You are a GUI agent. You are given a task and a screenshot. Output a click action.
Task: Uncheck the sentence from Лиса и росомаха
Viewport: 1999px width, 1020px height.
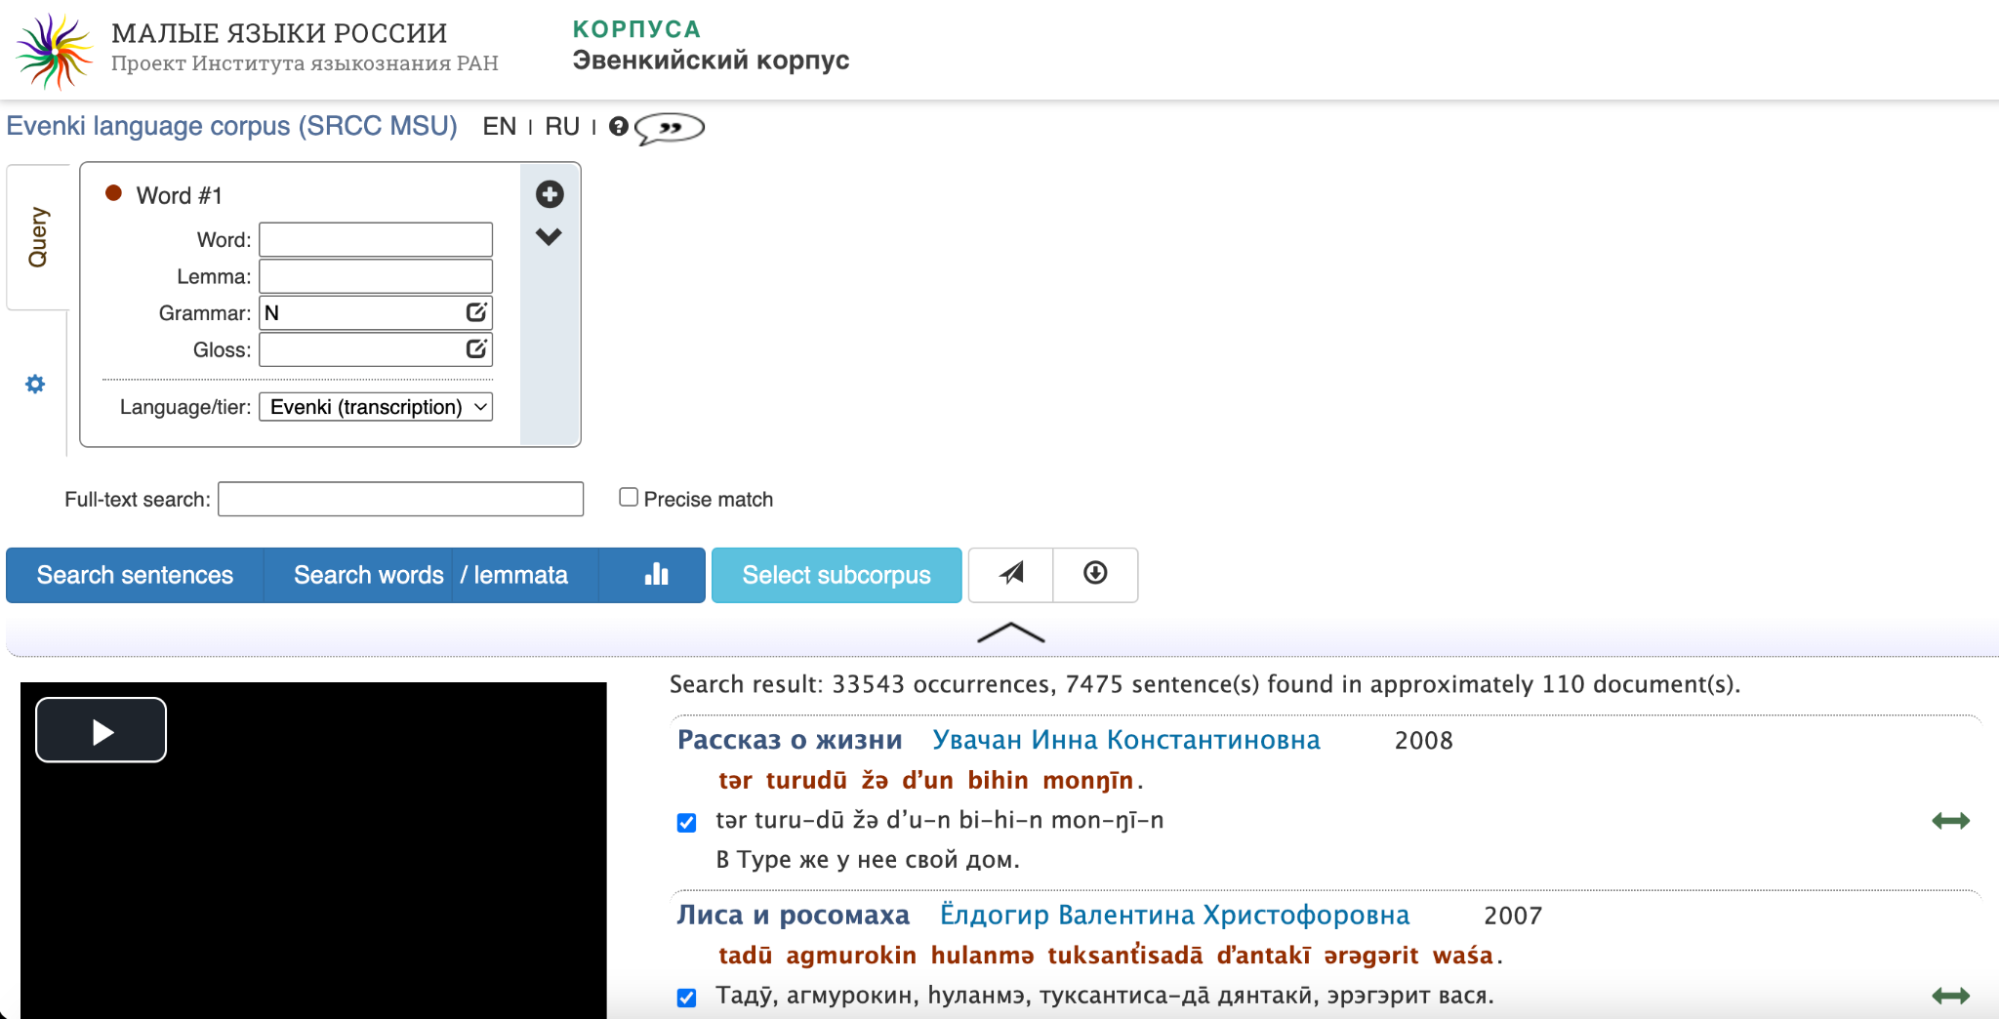[685, 996]
